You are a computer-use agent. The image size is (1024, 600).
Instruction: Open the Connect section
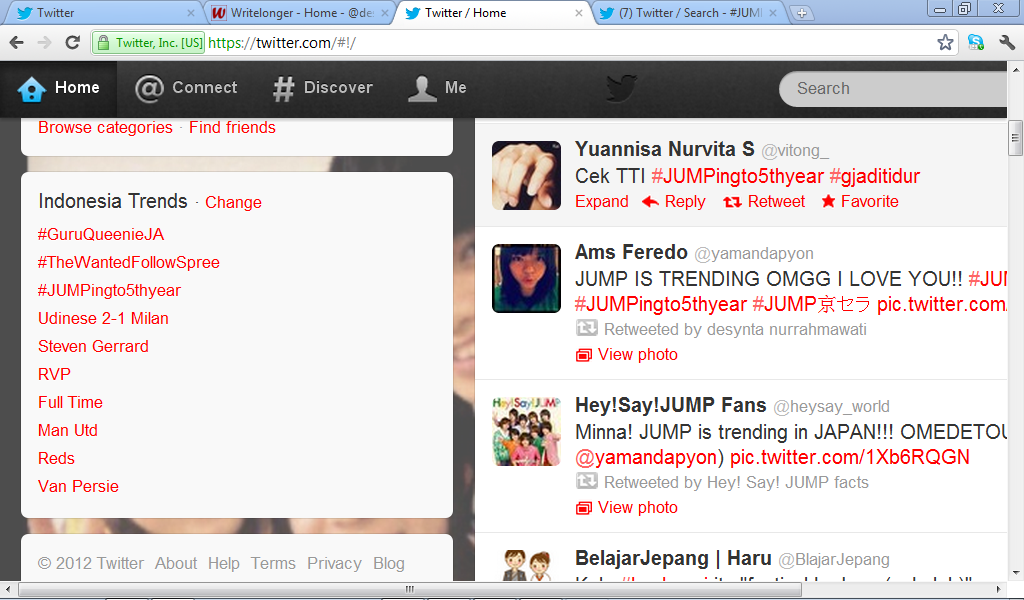(x=186, y=88)
